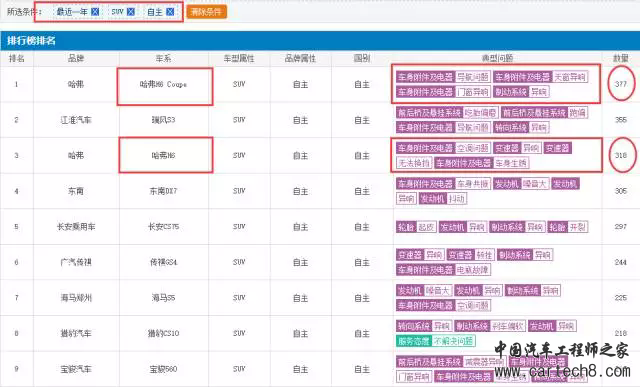This screenshot has height=387, width=640.
Task: Click the 车型属性 column header
Action: 239,58
